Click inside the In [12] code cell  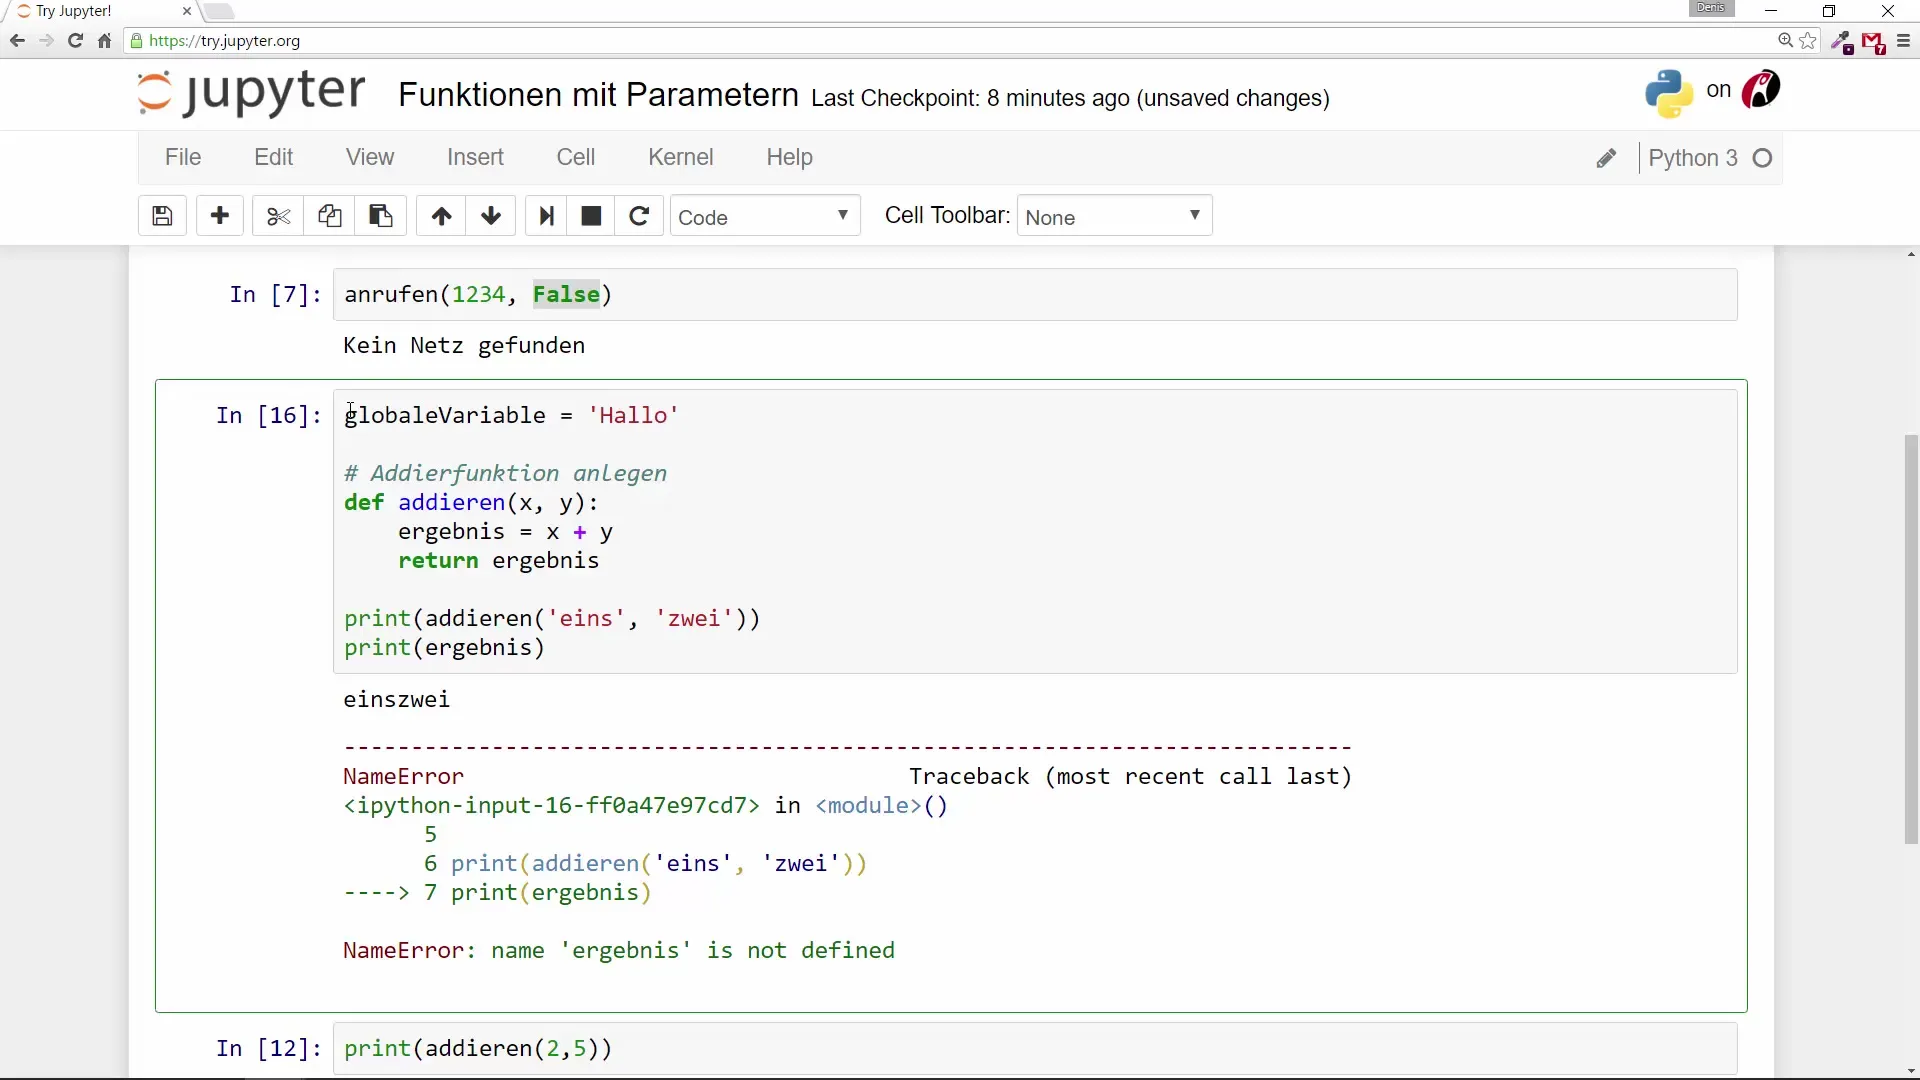pos(1035,1048)
